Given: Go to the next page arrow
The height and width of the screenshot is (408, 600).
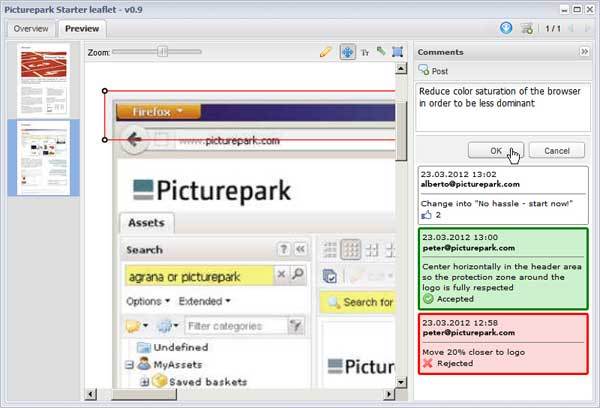Looking at the screenshot, I should coord(587,28).
